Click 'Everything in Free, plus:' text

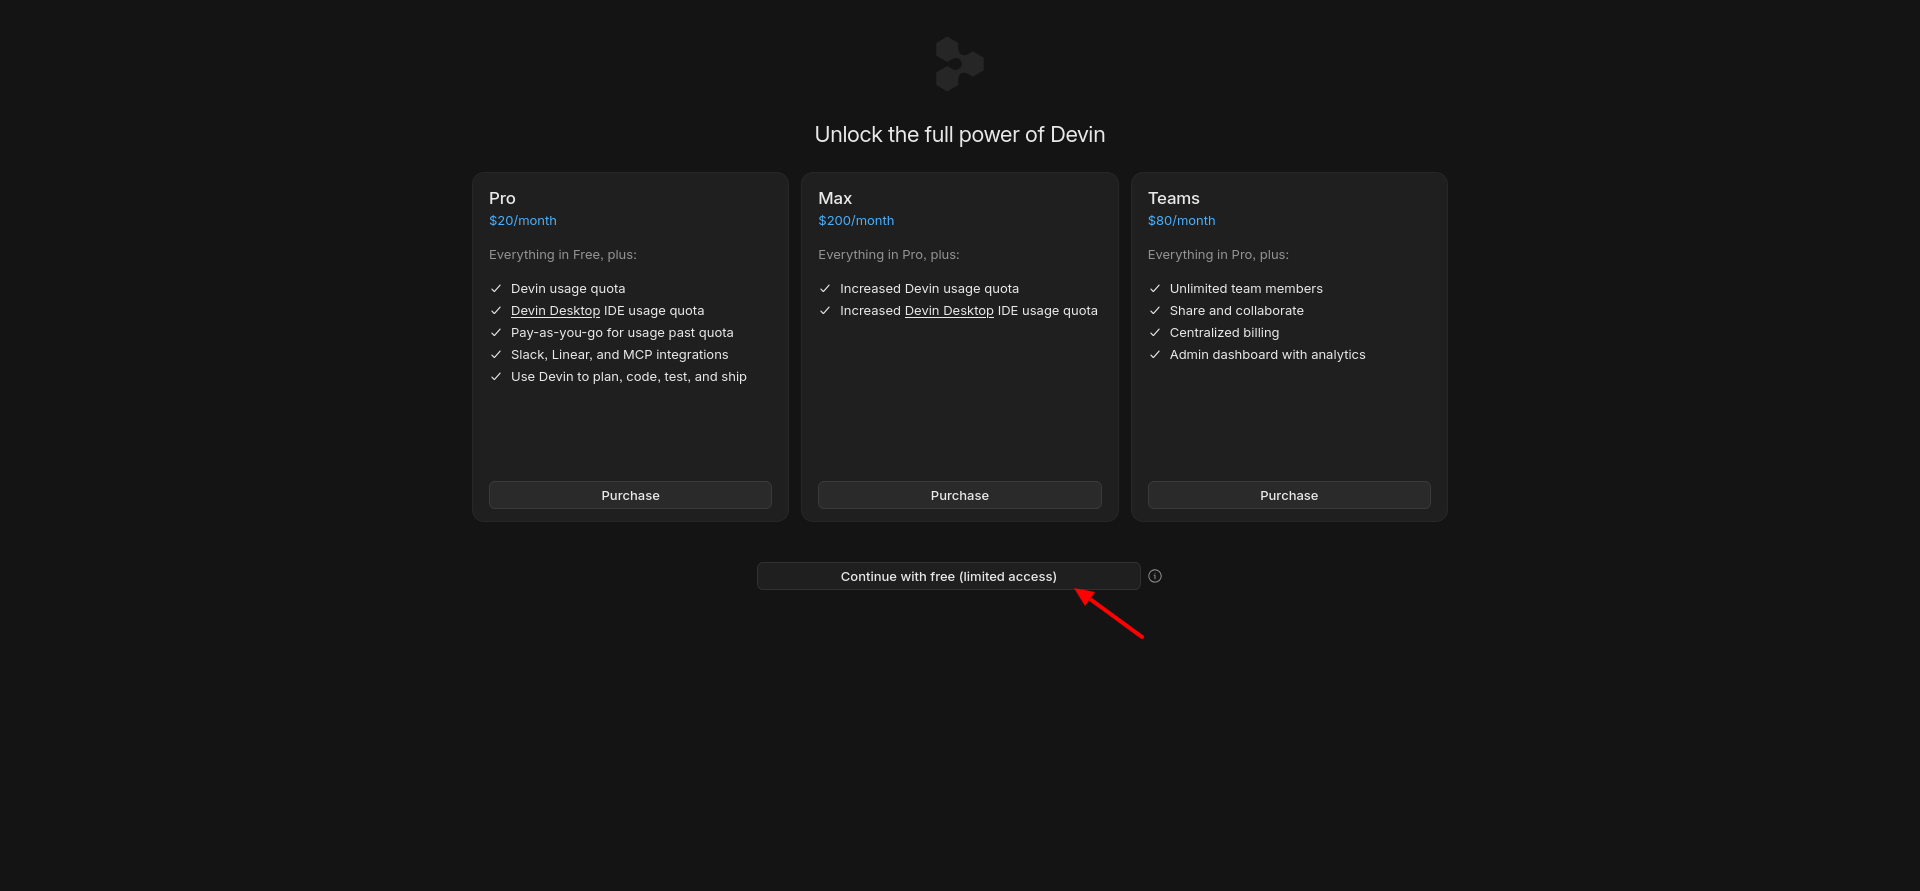[x=563, y=255]
